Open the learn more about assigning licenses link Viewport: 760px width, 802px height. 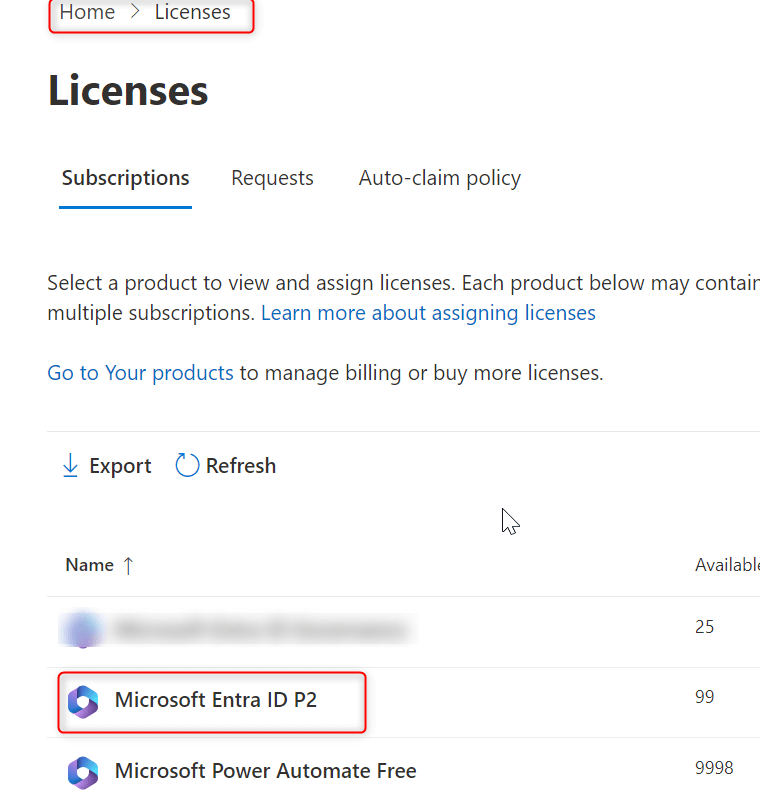429,313
